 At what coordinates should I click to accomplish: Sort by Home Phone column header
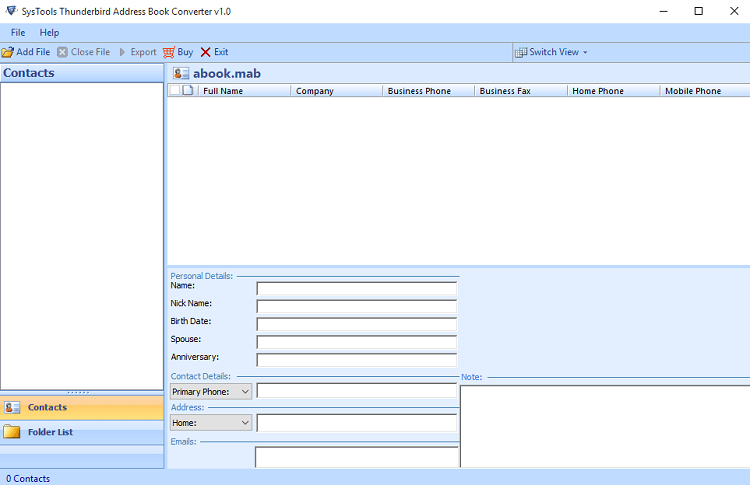(613, 90)
